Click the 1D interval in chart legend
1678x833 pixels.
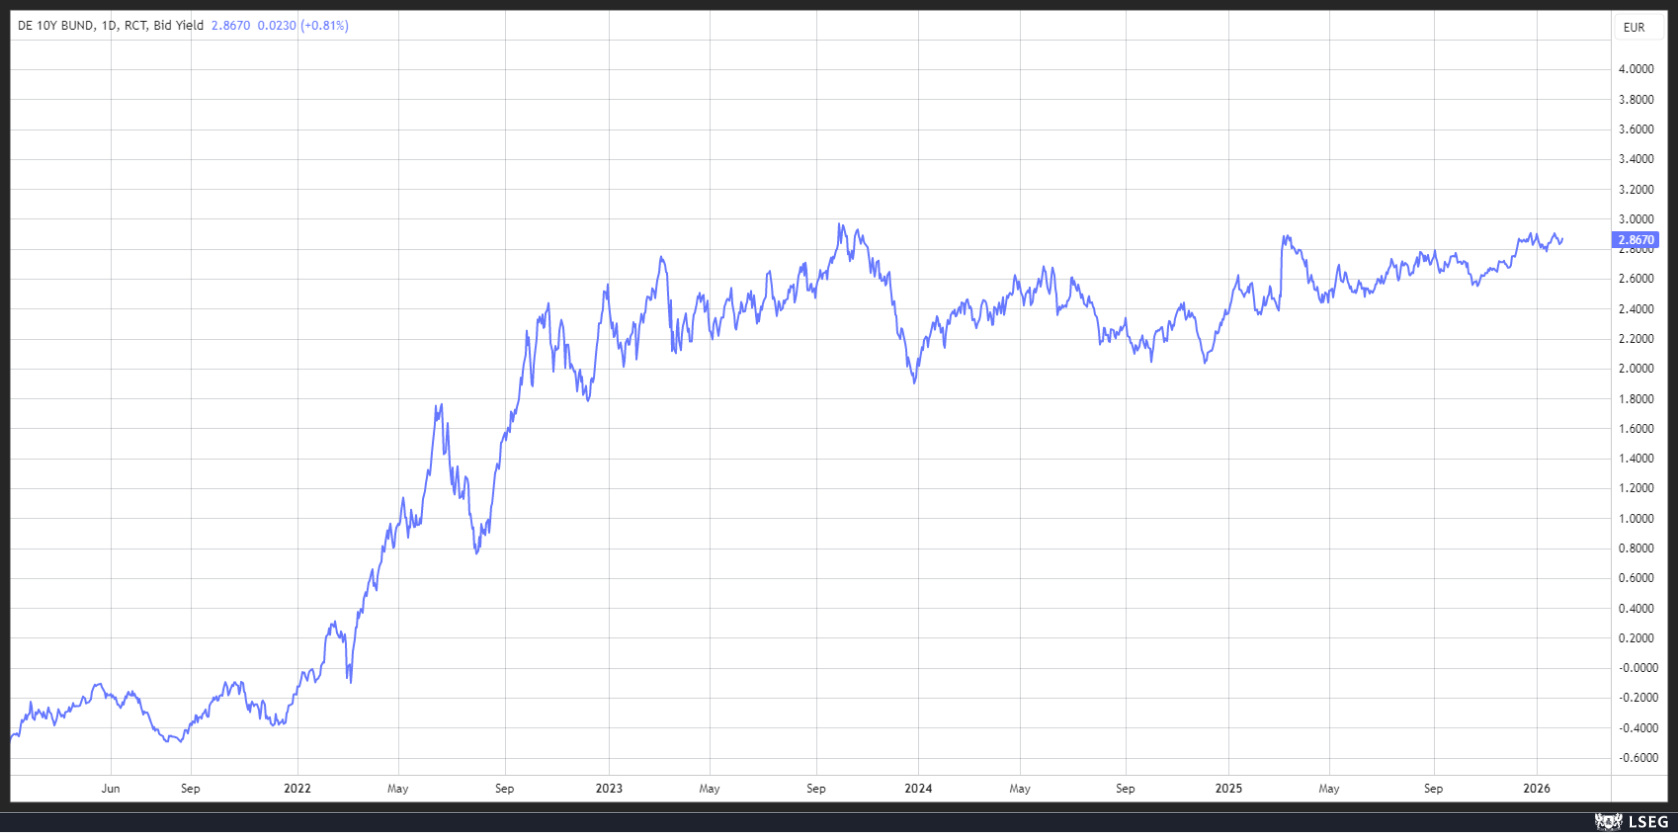point(108,26)
